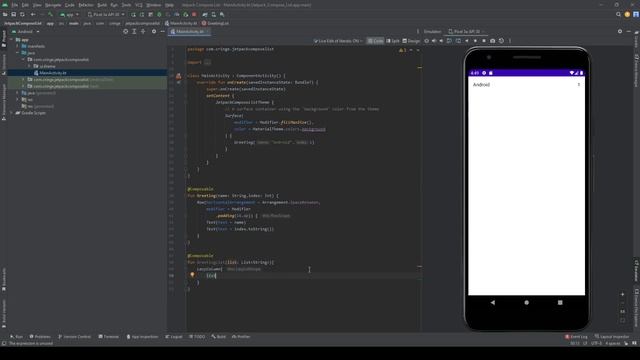
Task: Expand the ui.theme package
Action: pyautogui.click(x=29, y=66)
